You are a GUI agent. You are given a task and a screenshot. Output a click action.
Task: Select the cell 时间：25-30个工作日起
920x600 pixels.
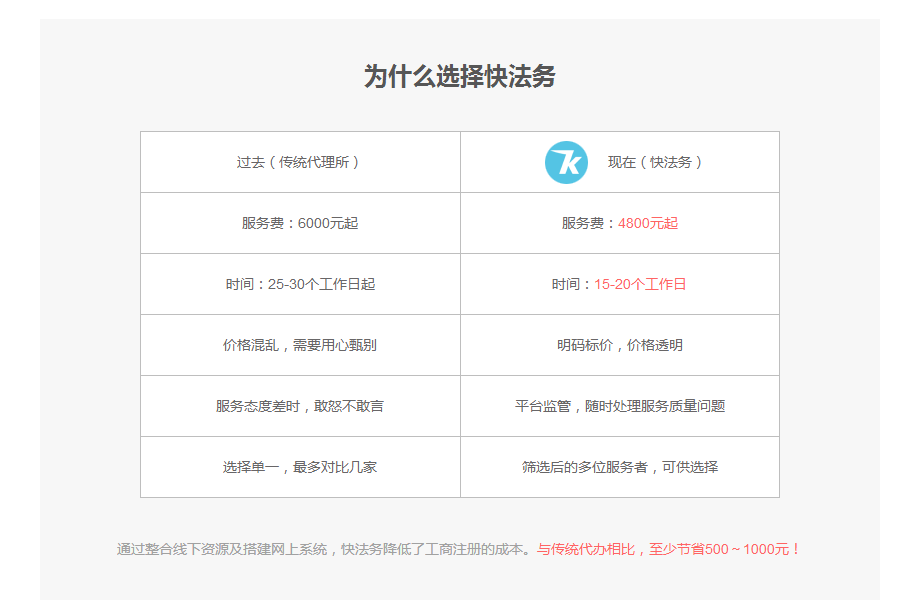click(300, 284)
